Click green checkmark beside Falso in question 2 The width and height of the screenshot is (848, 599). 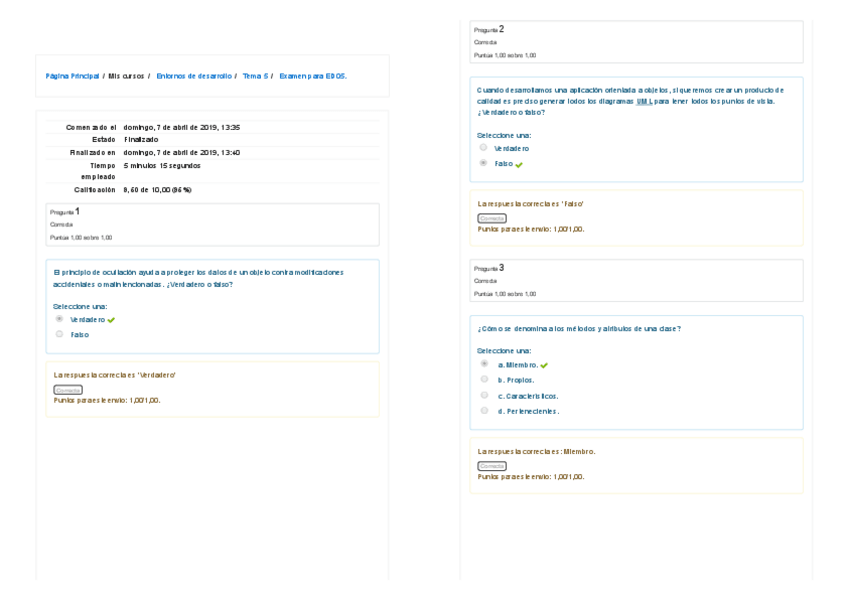(x=519, y=164)
